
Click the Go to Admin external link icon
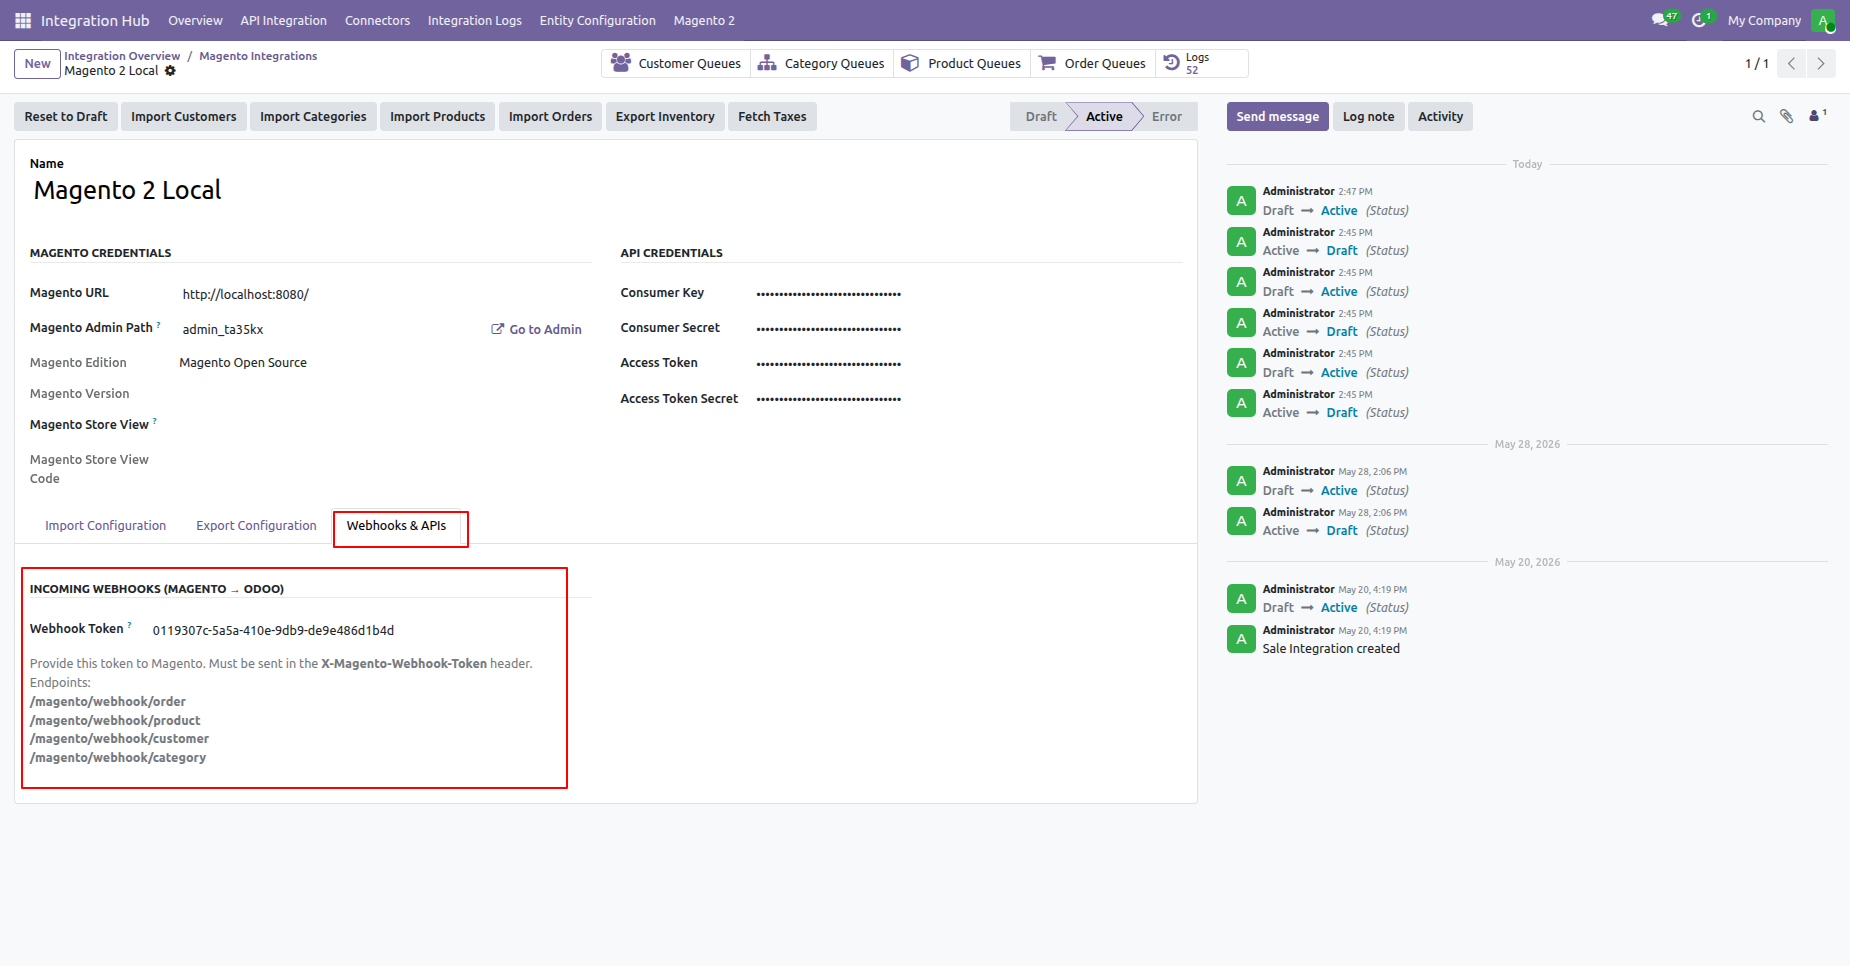pos(497,329)
